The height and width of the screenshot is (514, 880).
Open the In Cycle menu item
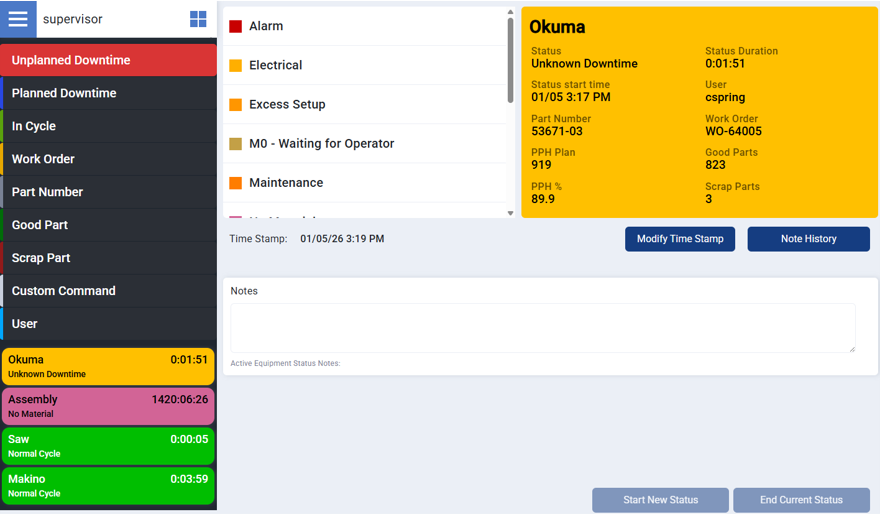(108, 126)
